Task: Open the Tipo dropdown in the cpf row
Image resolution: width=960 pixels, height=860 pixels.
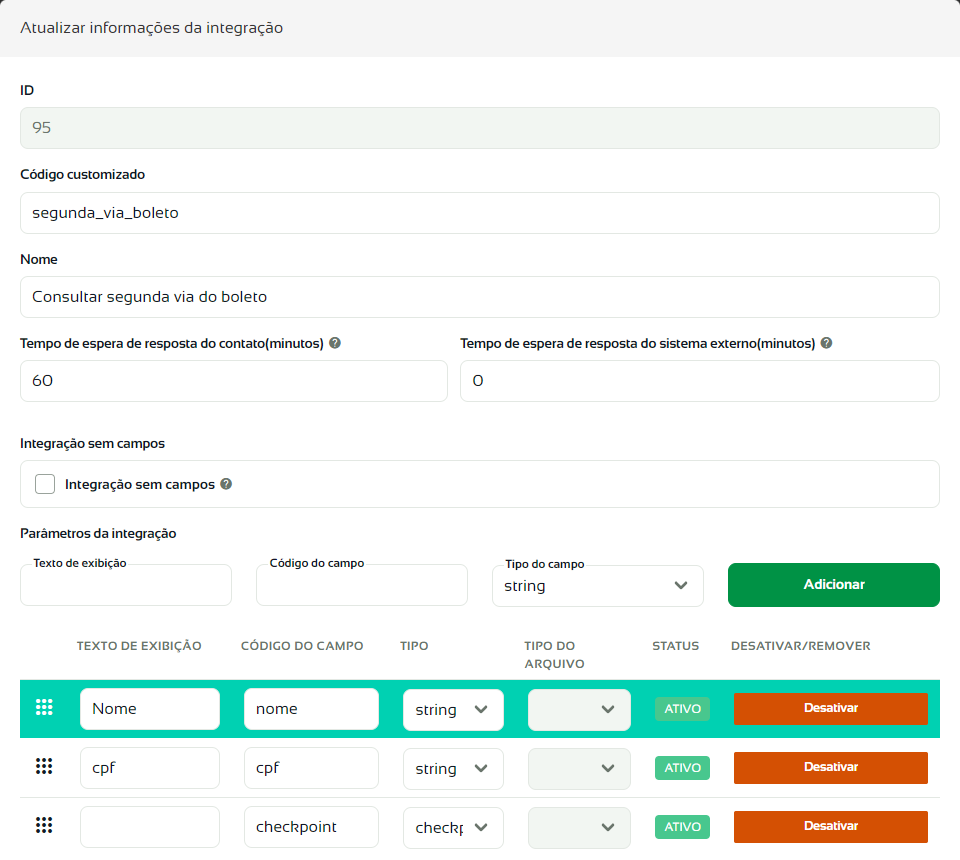Action: point(453,768)
